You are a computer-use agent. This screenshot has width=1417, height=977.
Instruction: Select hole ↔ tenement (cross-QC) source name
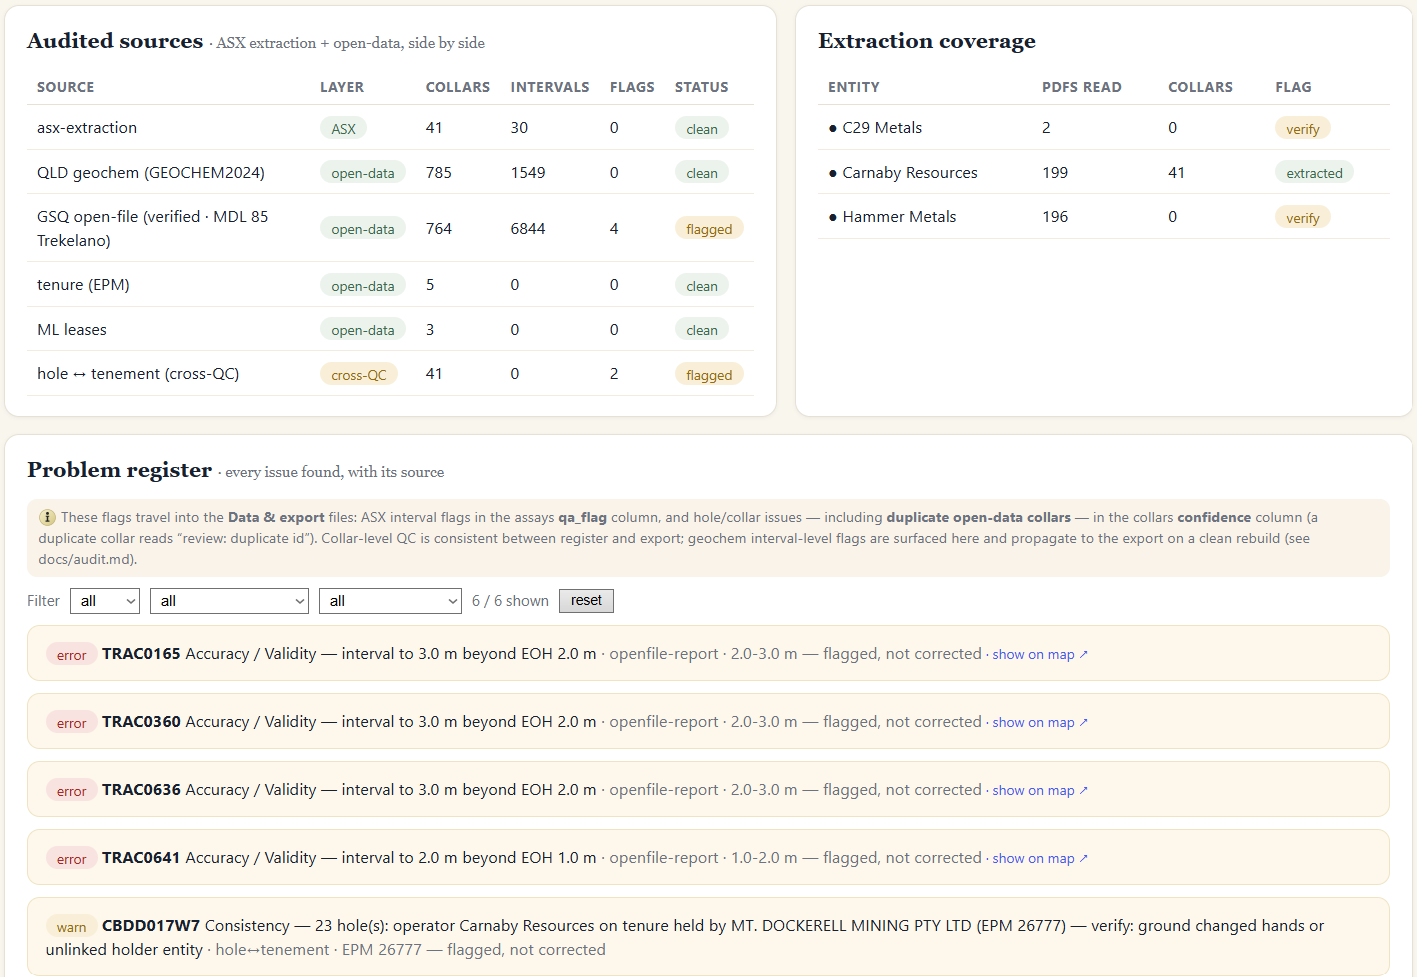(138, 374)
